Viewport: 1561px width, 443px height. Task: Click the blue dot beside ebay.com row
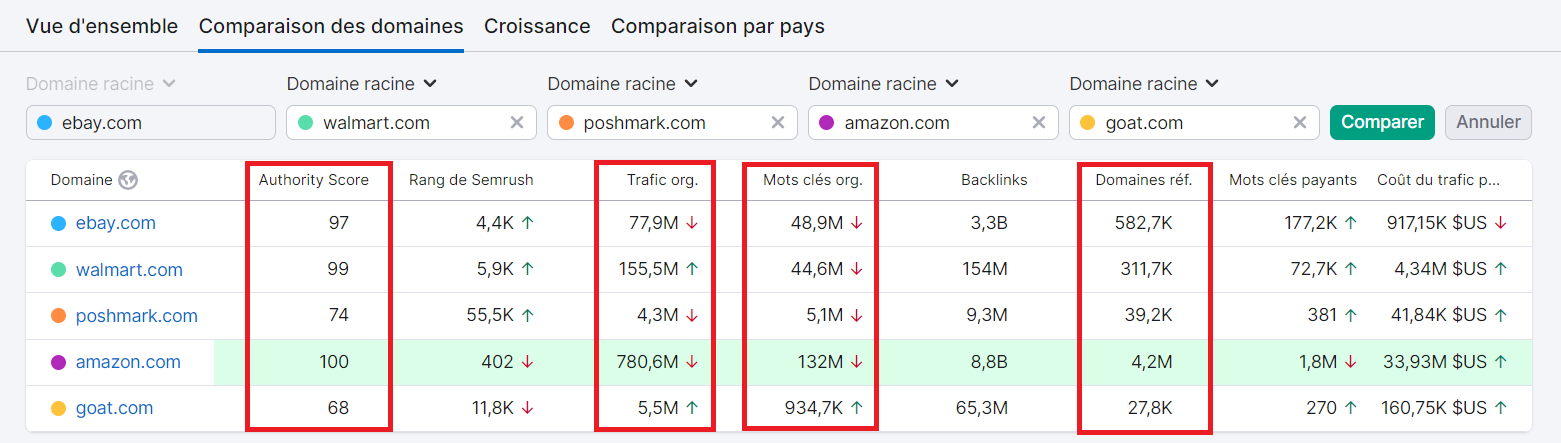pyautogui.click(x=58, y=223)
